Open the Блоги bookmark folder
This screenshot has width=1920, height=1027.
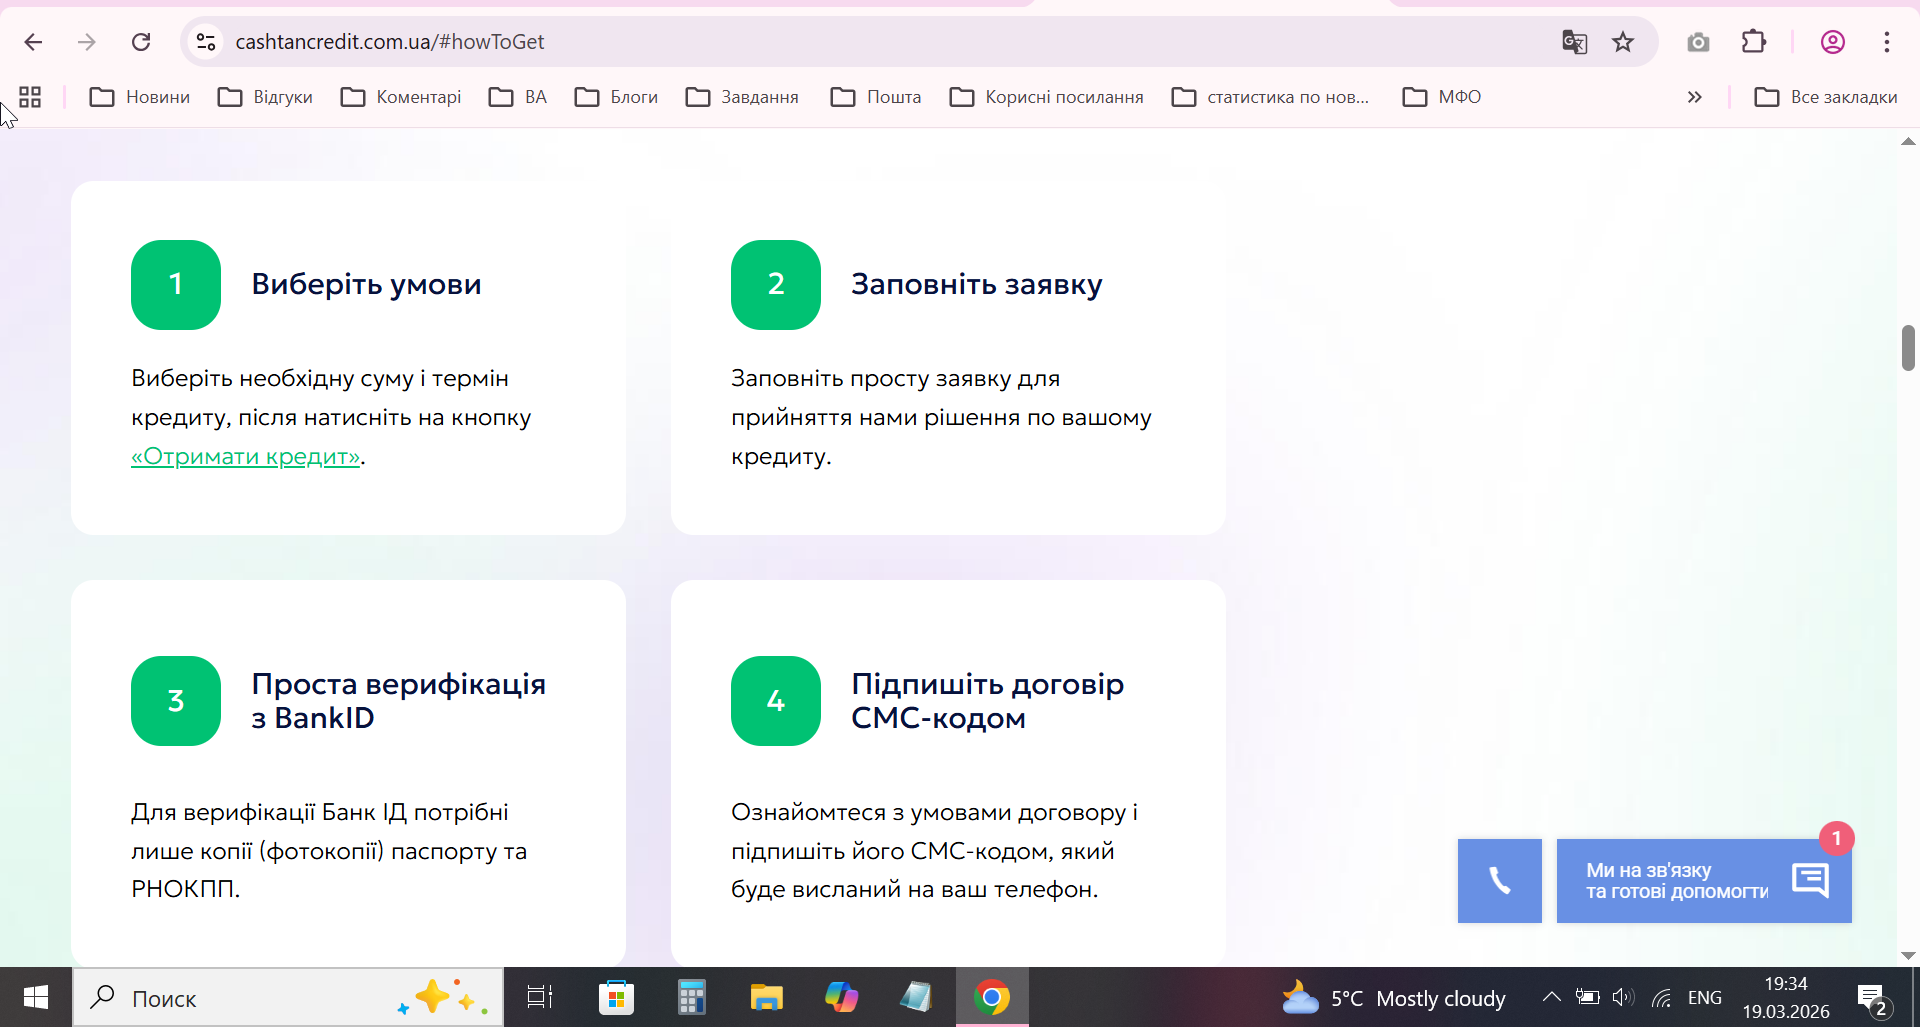pos(616,97)
